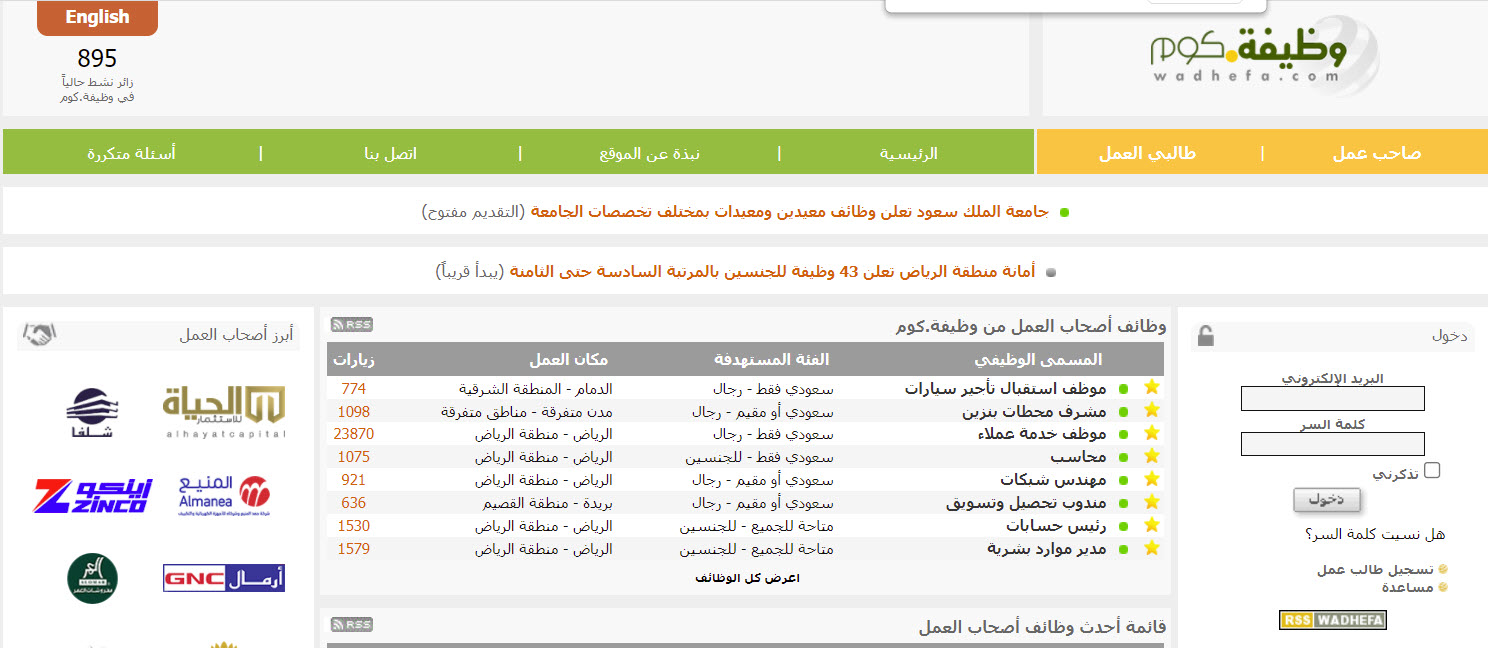This screenshot has height=648, width=1488.
Task: Click the أبرز أصحاب العمل panel heading
Action: [x=237, y=335]
